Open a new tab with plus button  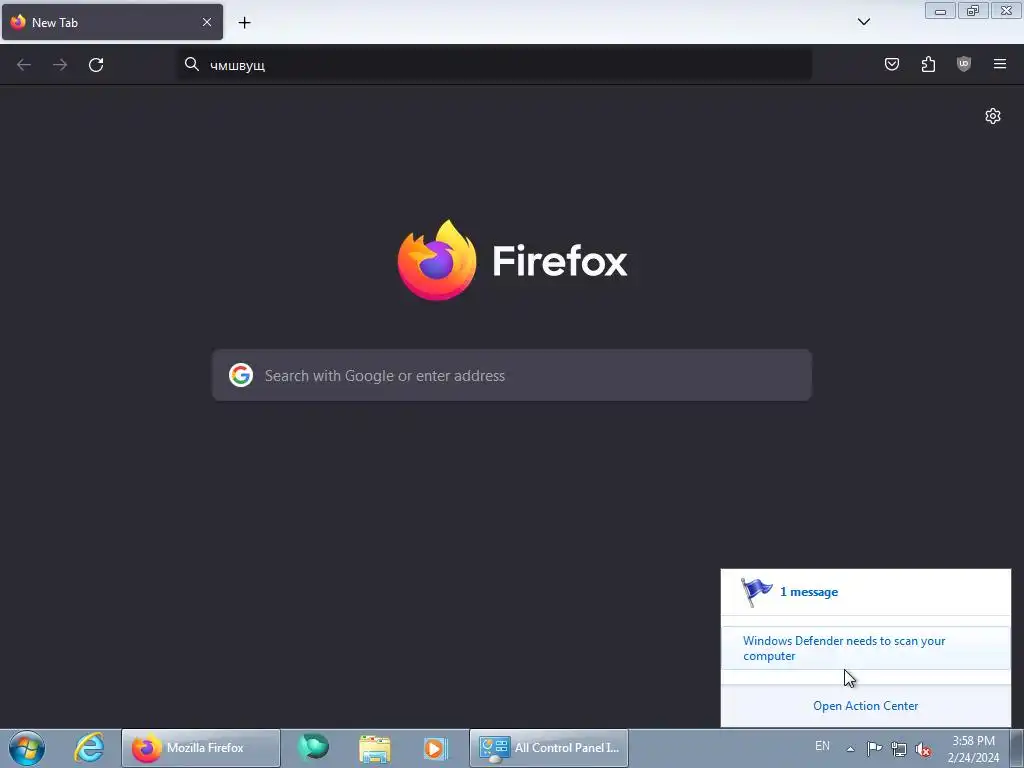click(244, 23)
